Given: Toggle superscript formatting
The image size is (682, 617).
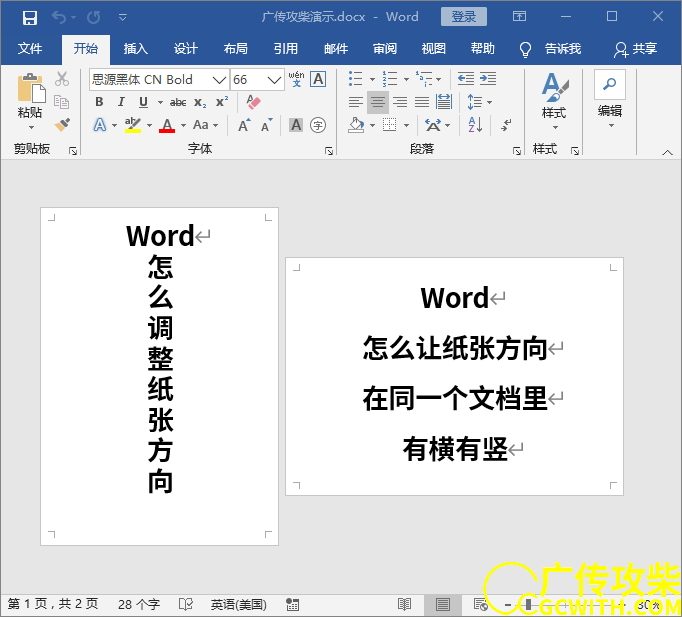Looking at the screenshot, I should point(222,102).
